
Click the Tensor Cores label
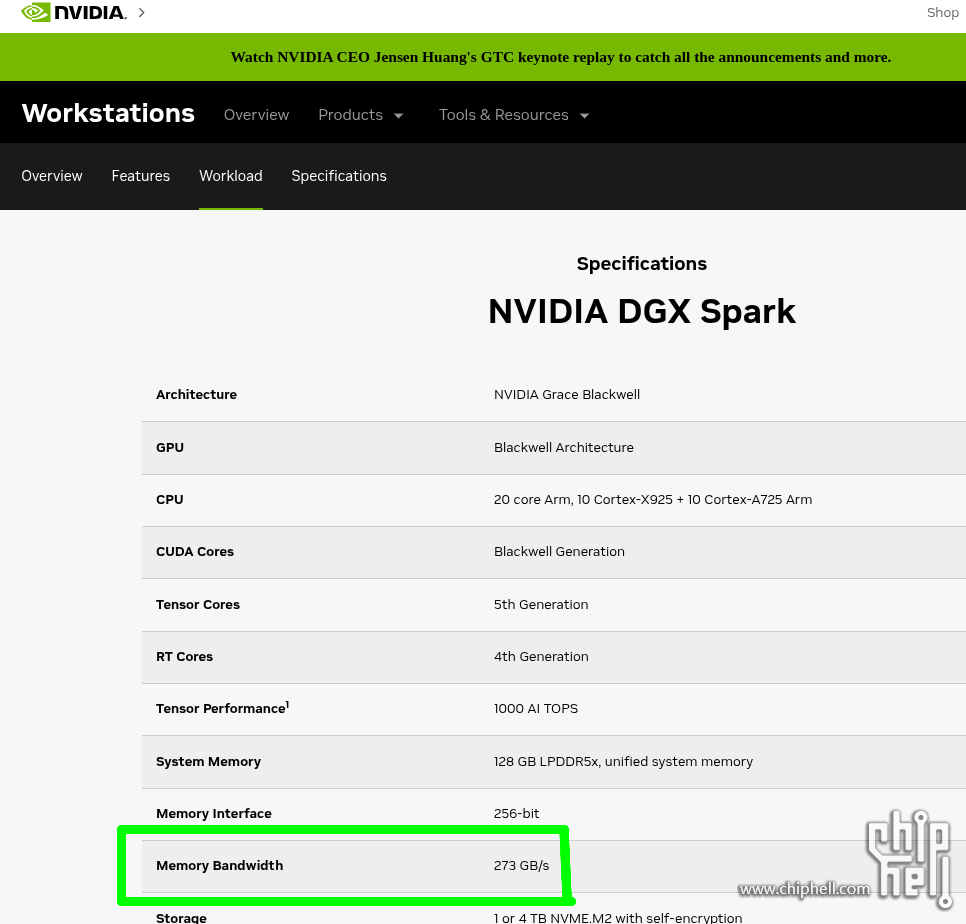(198, 604)
